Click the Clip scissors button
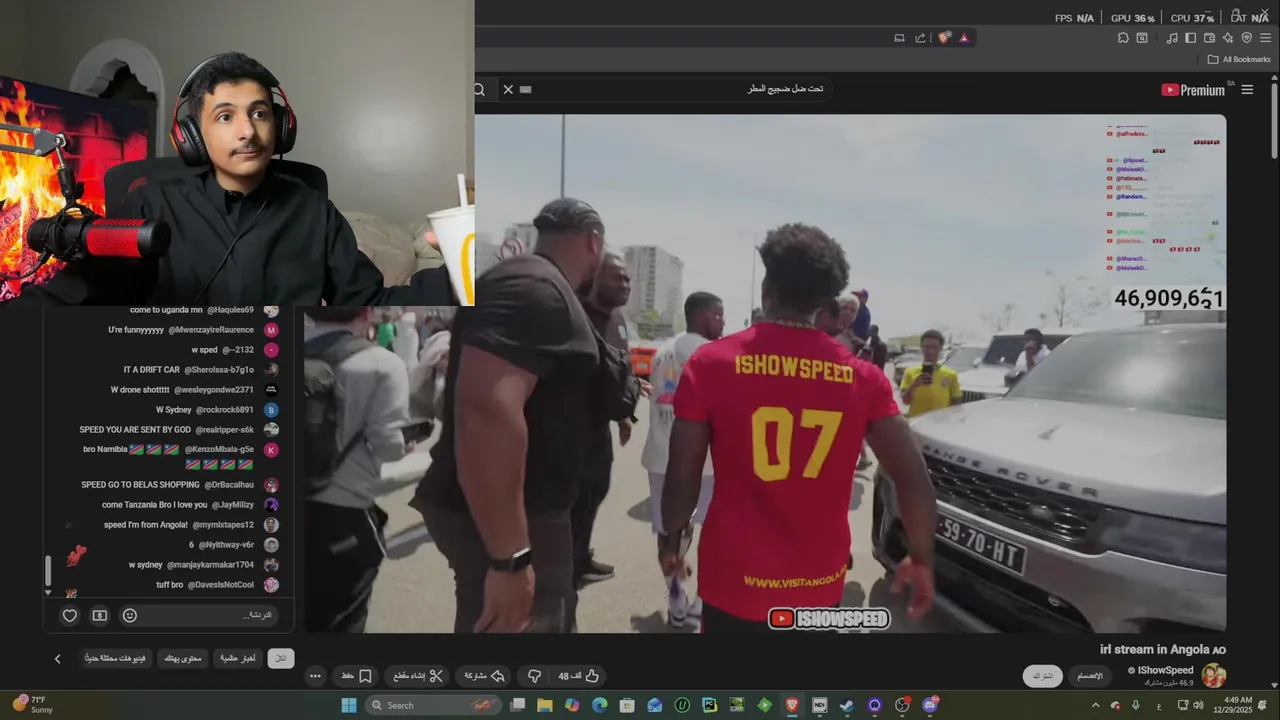Viewport: 1280px width, 720px height. (418, 676)
